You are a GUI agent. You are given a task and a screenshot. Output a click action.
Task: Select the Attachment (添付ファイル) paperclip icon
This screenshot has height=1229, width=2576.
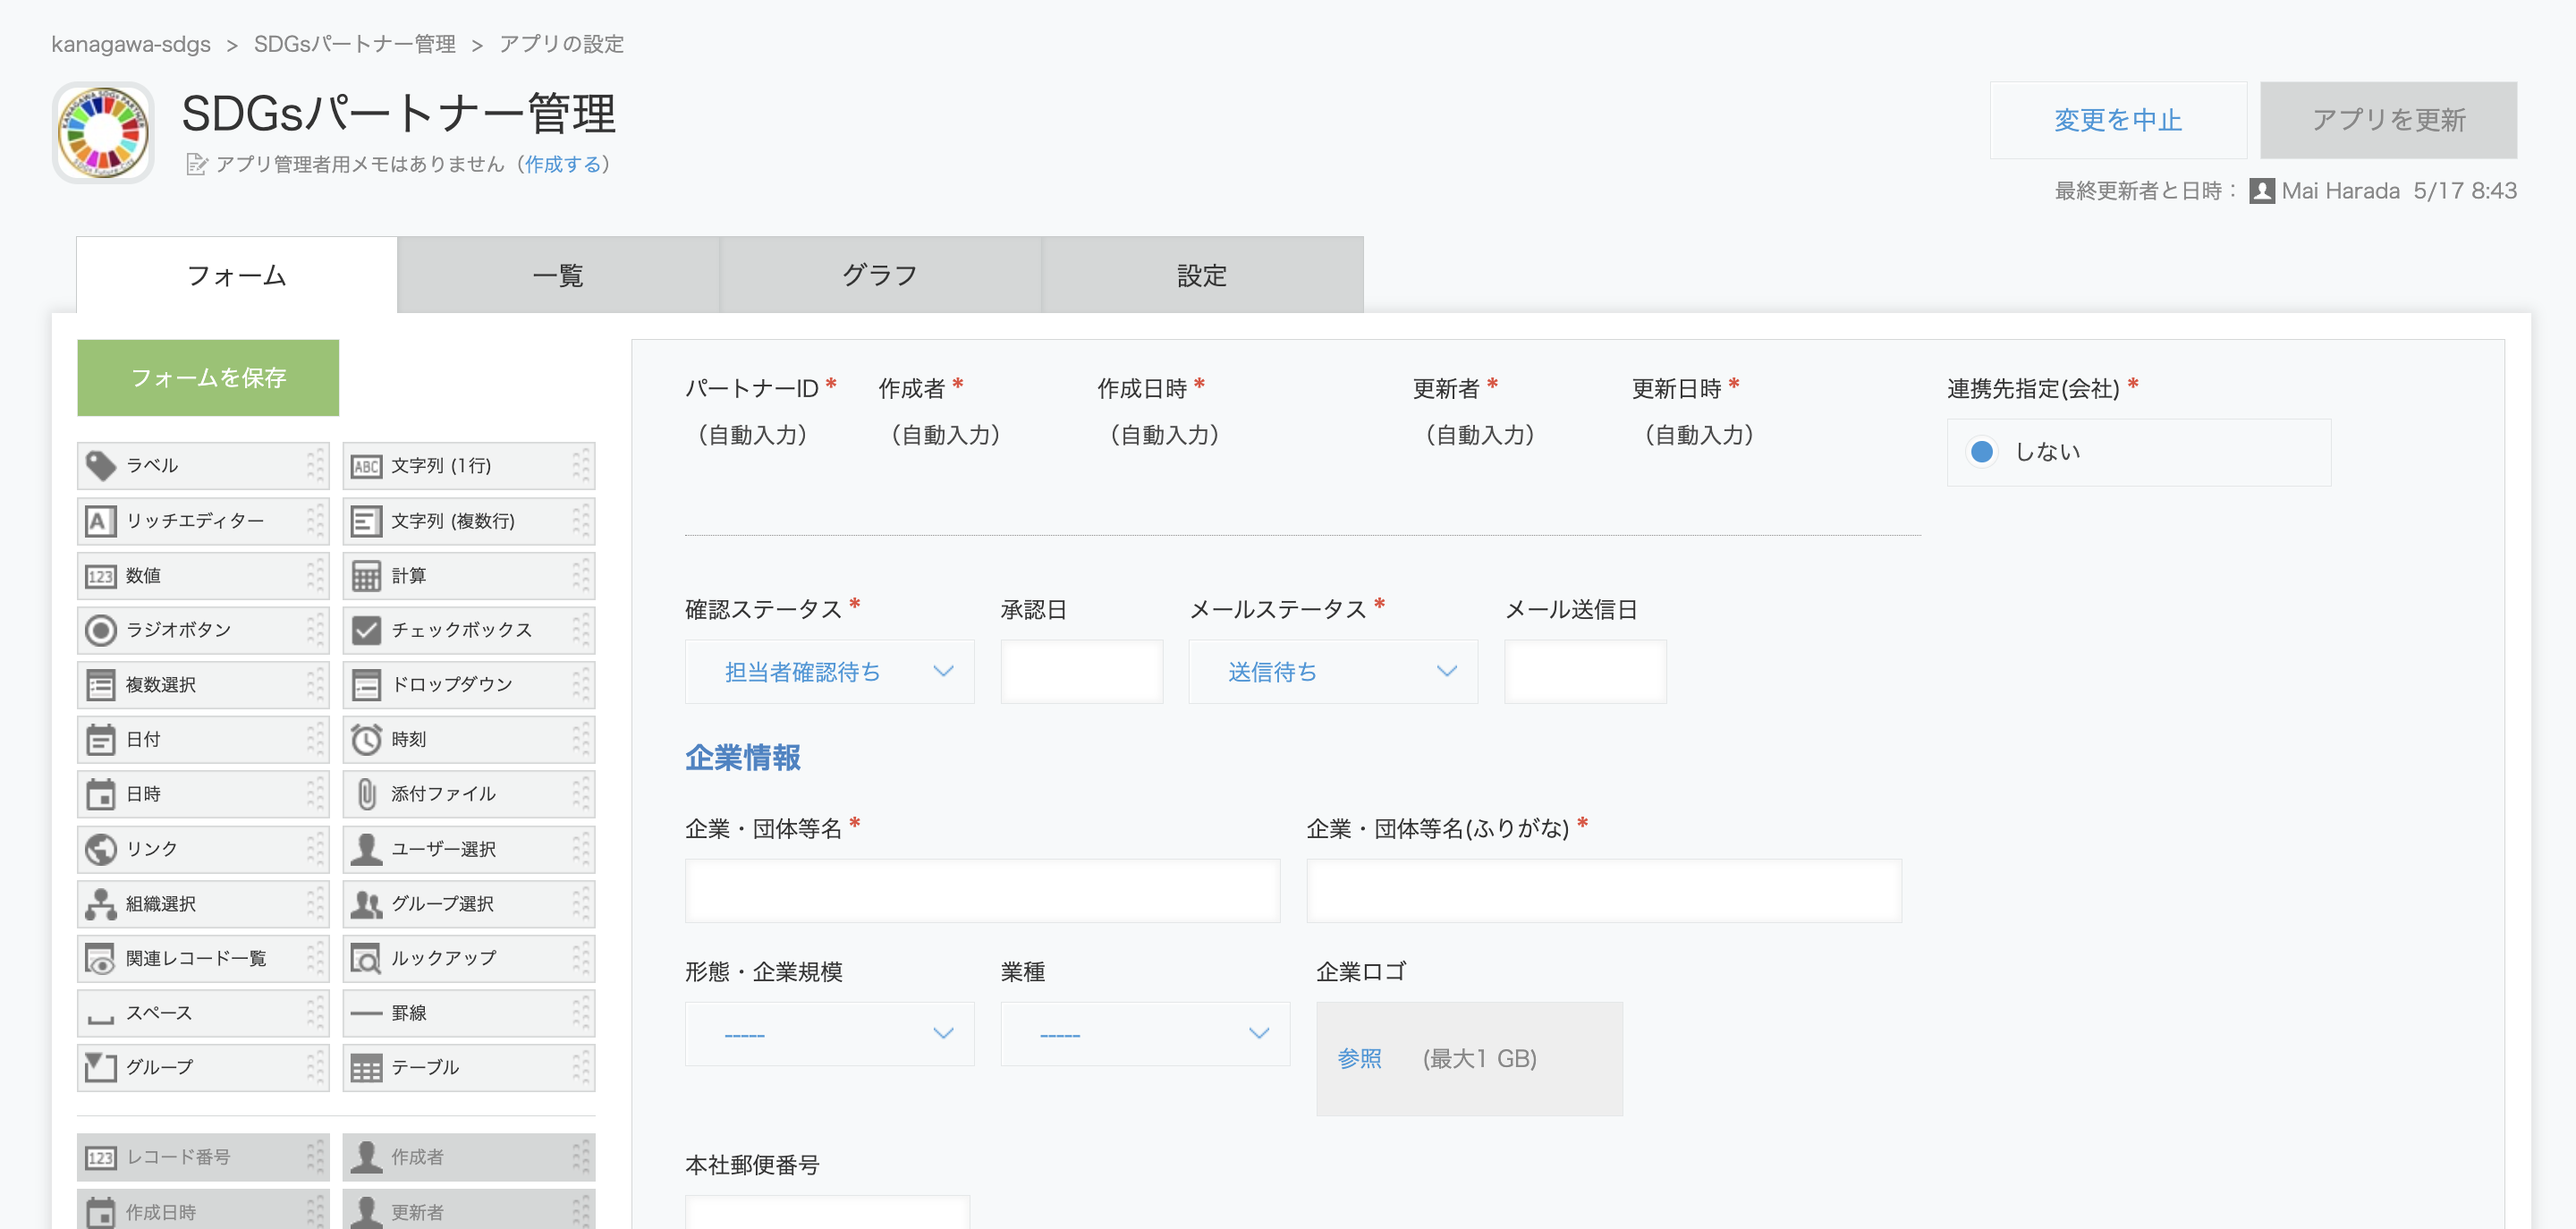pyautogui.click(x=366, y=794)
